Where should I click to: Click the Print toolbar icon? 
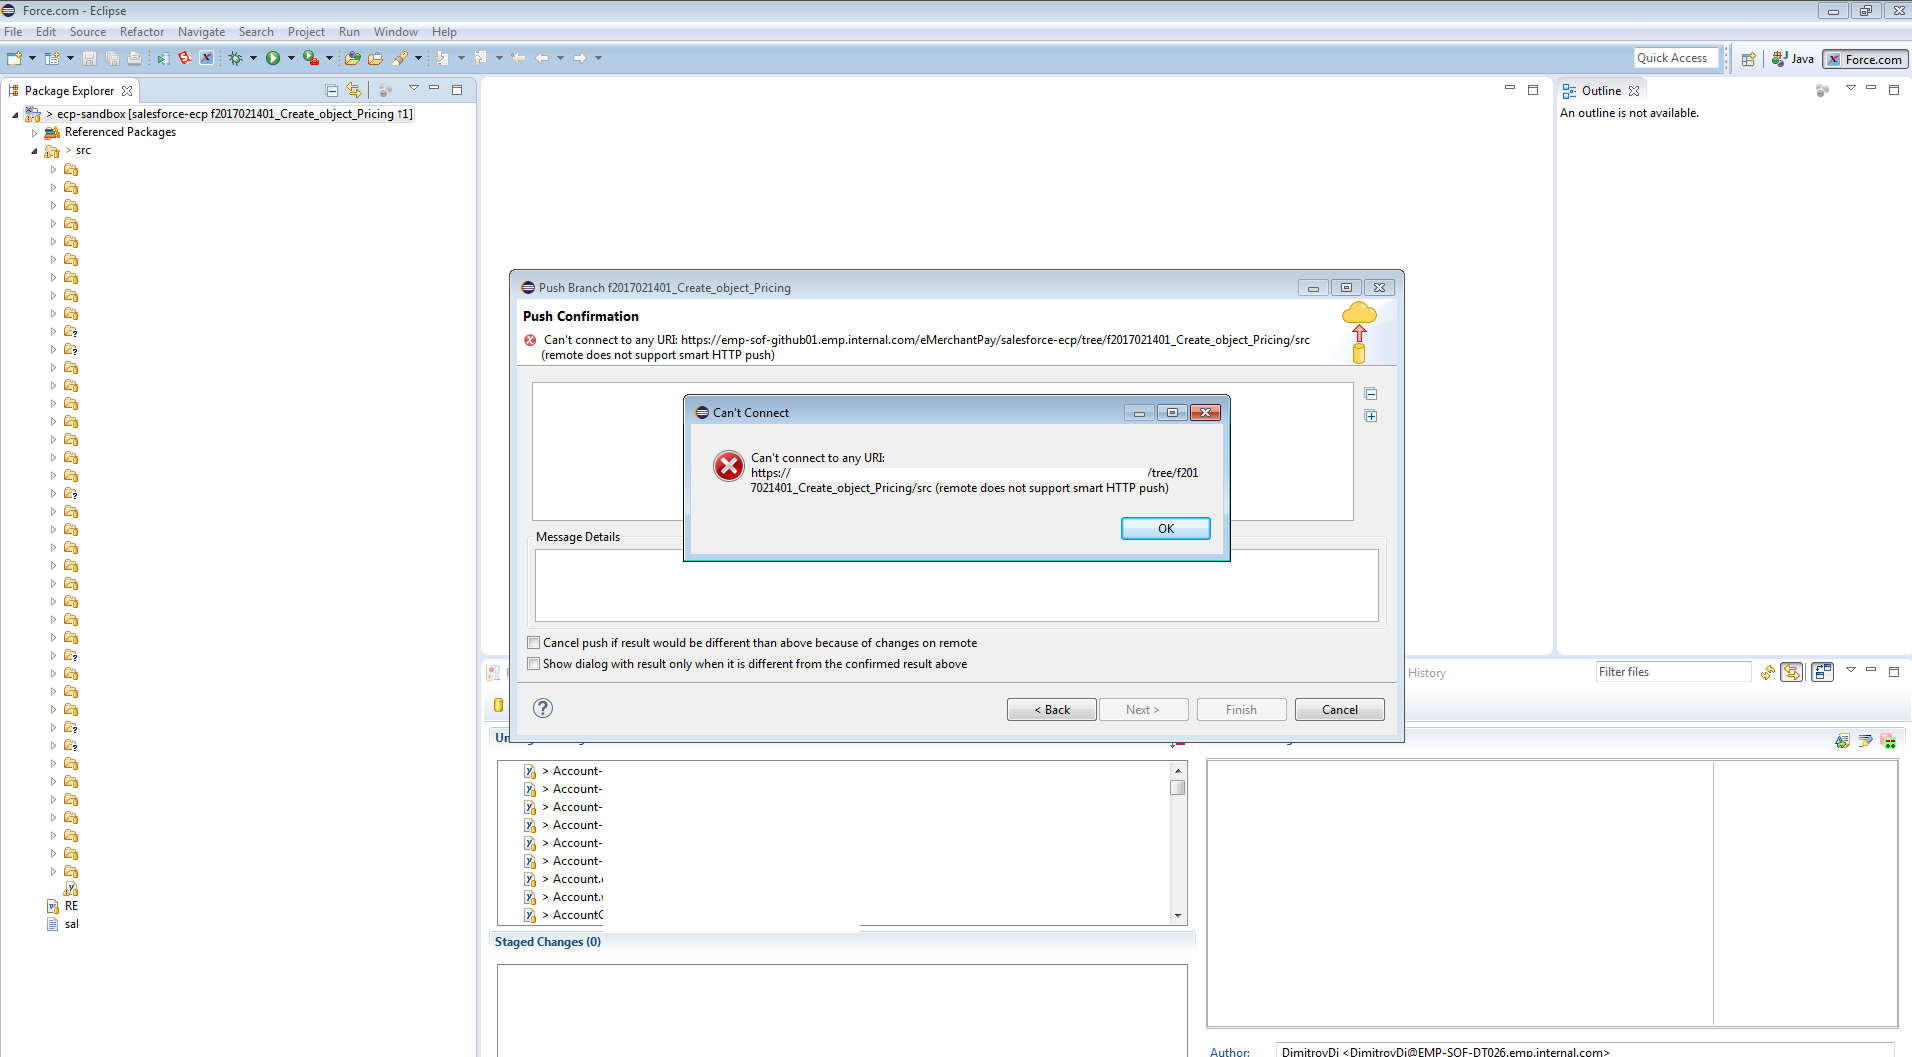click(134, 58)
